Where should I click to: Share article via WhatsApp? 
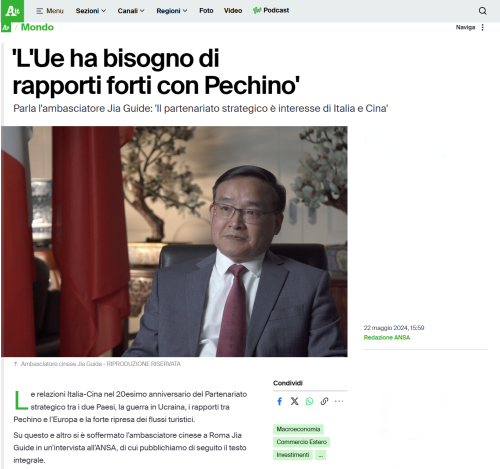click(309, 401)
